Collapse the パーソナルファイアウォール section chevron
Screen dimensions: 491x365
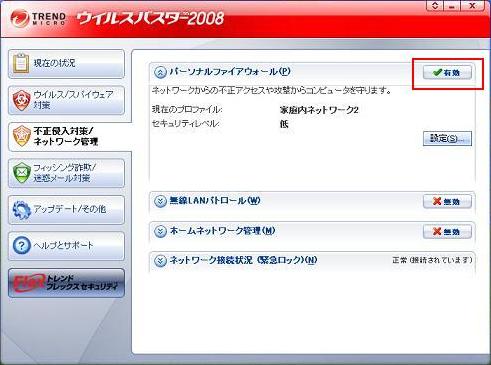[160, 72]
